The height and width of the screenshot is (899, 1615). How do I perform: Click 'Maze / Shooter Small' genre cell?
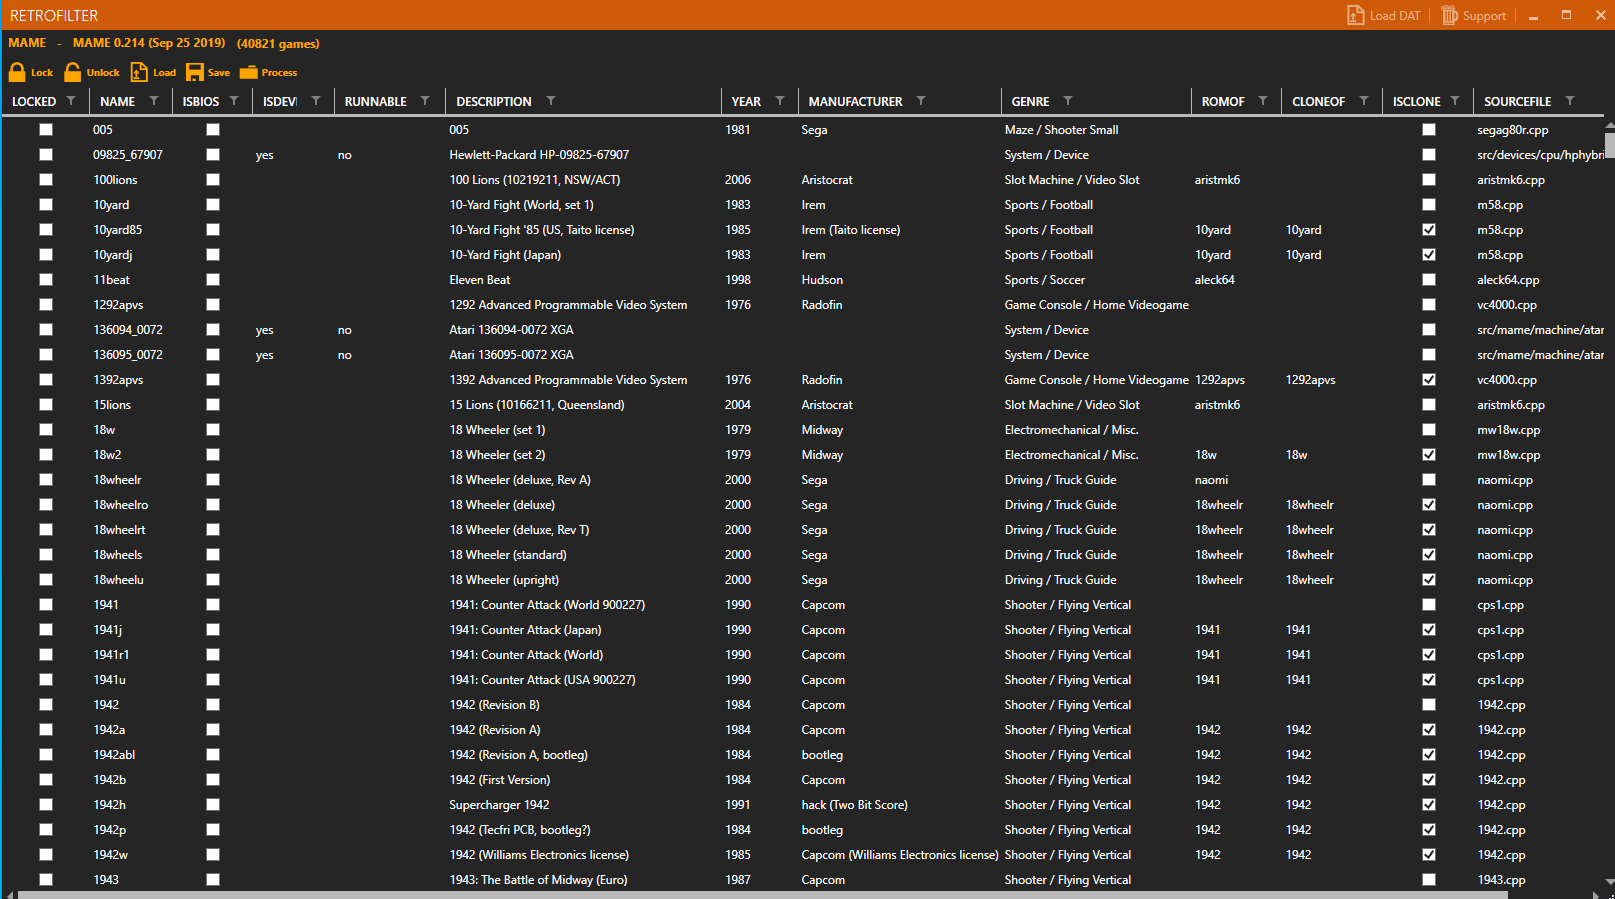tap(1061, 130)
